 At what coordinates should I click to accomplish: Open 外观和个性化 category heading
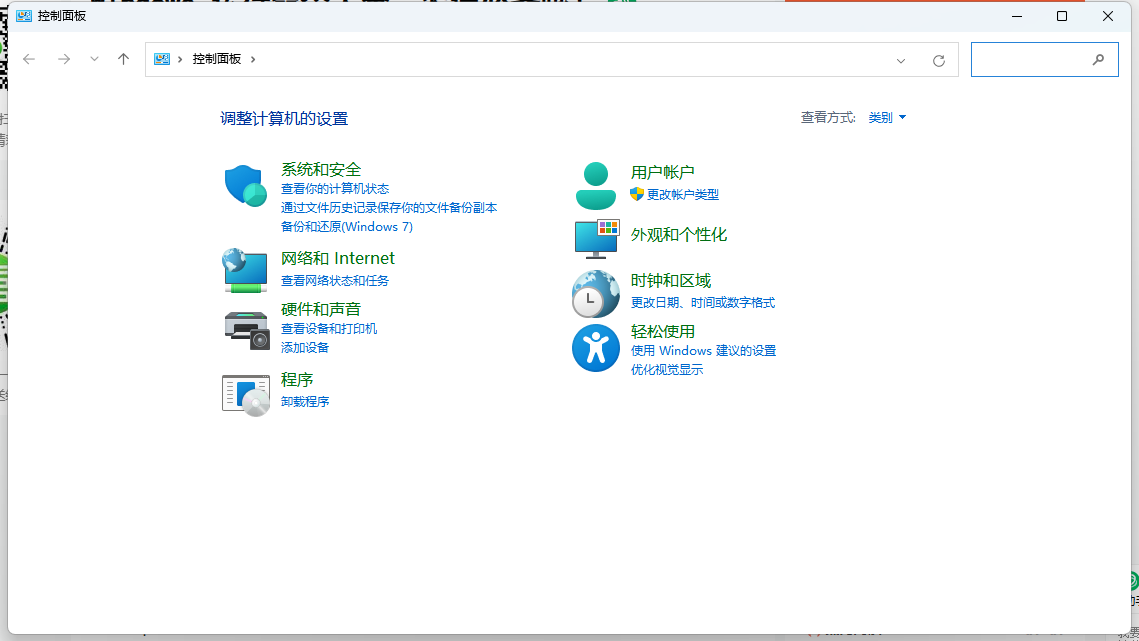coord(678,235)
